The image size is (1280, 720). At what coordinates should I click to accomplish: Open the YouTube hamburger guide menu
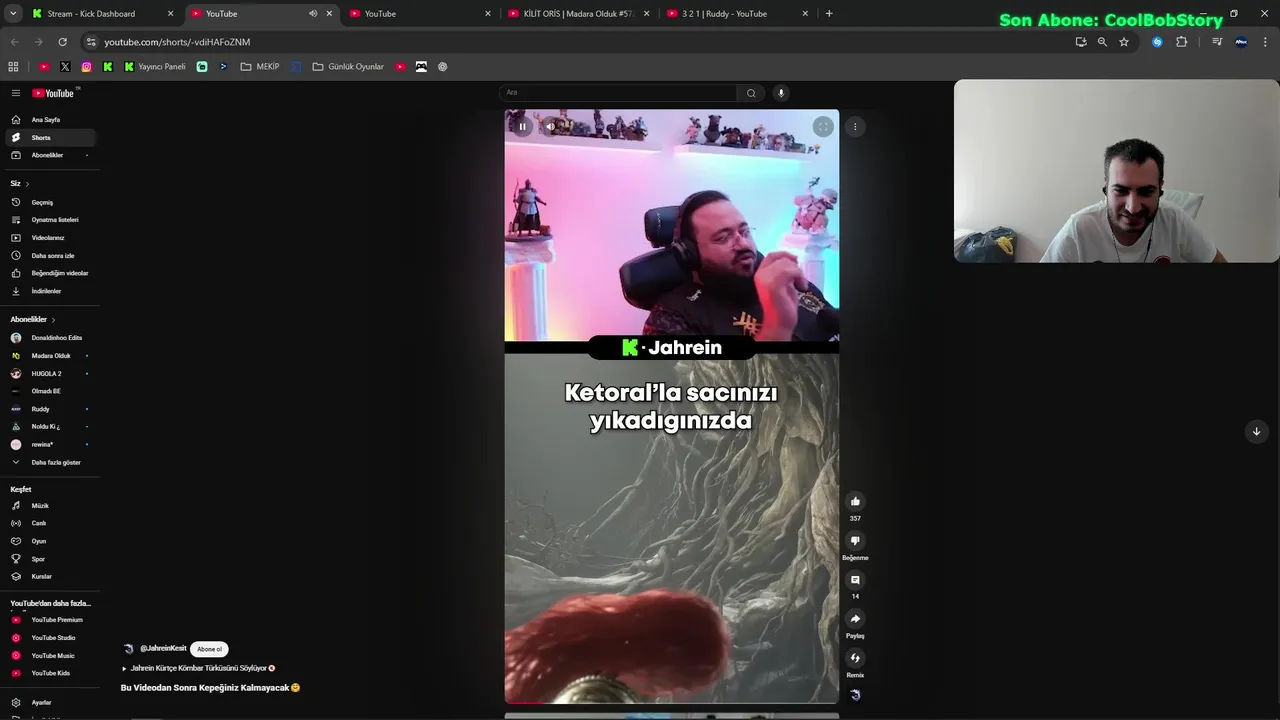point(16,93)
